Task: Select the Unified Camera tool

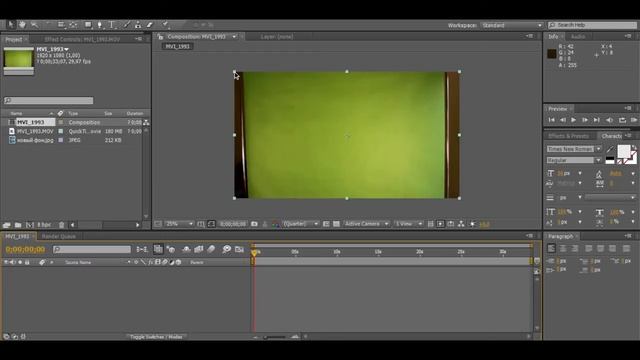Action: pos(61,25)
